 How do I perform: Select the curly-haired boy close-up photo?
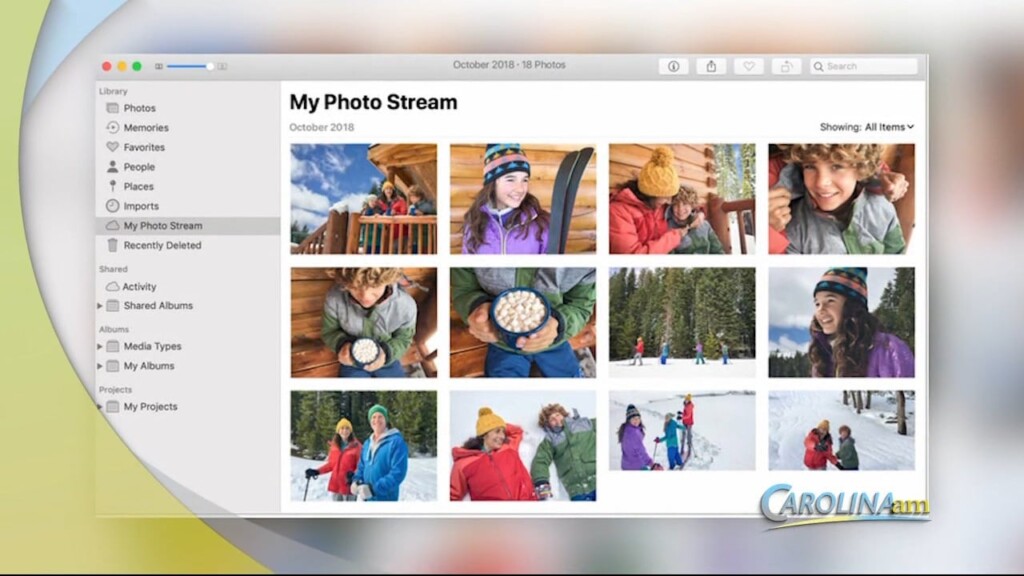click(841, 199)
